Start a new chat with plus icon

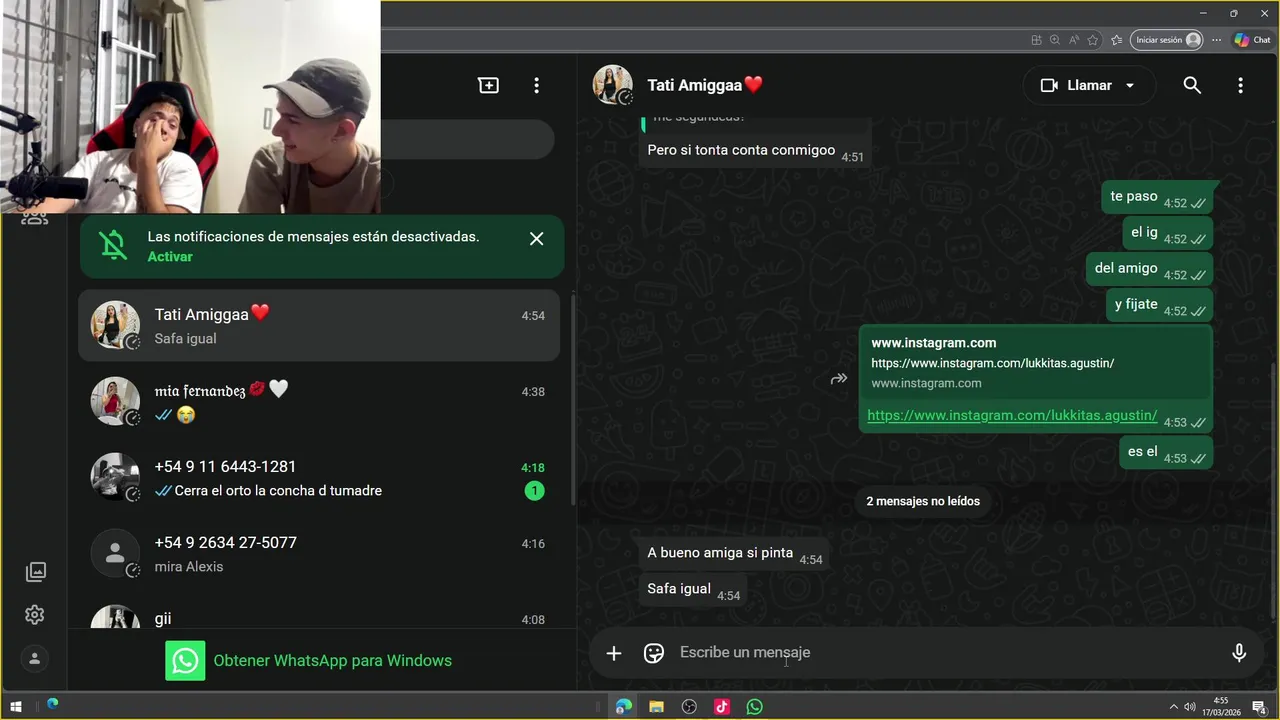tap(488, 86)
